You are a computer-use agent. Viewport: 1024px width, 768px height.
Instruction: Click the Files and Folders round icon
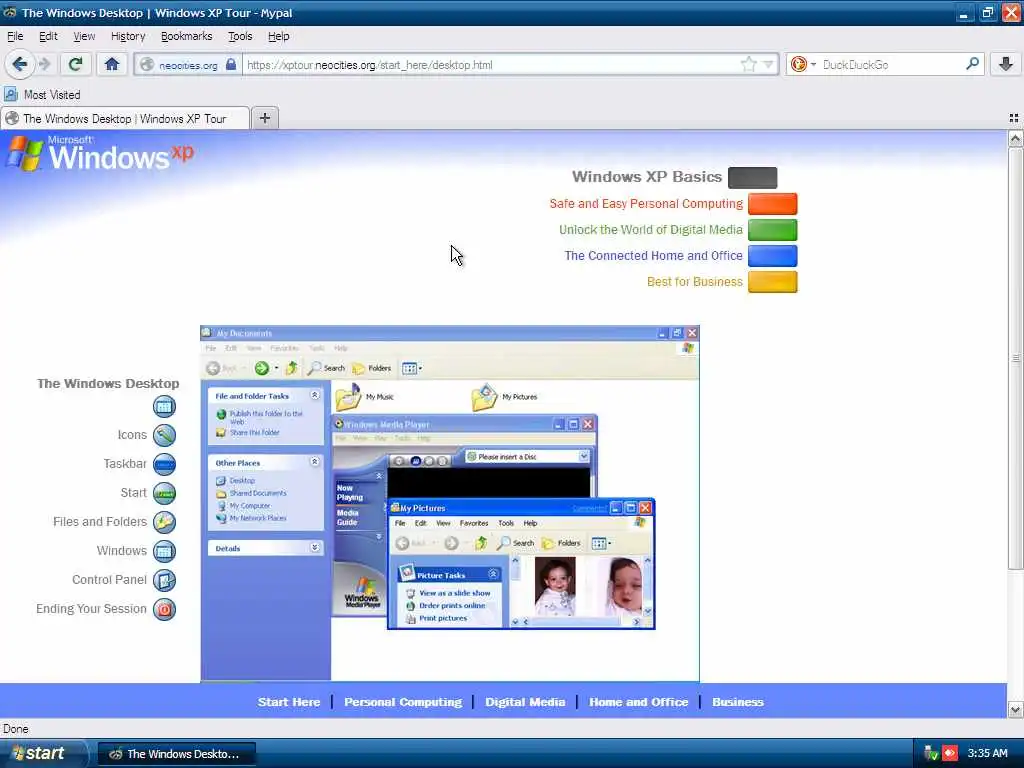(x=165, y=522)
